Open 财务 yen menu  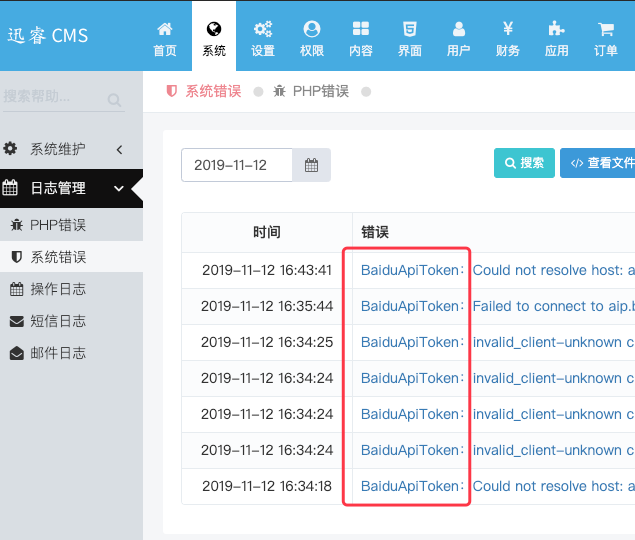point(507,39)
